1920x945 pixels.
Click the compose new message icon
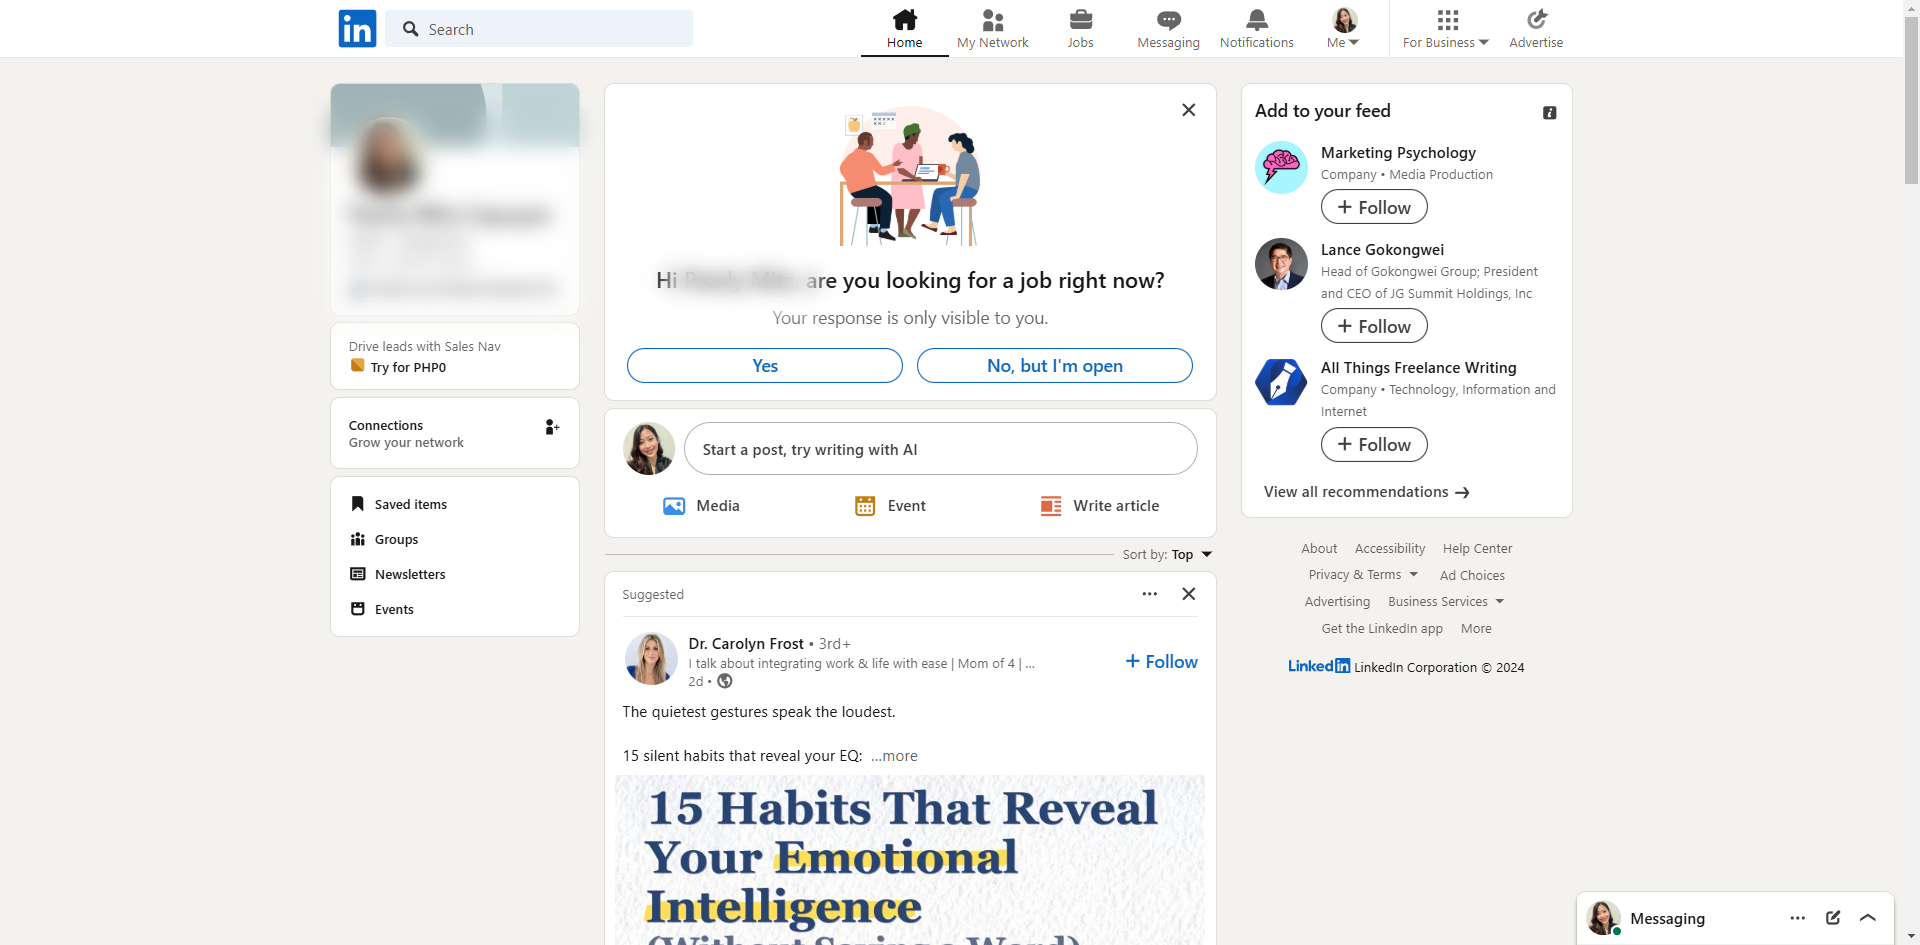[x=1833, y=918]
